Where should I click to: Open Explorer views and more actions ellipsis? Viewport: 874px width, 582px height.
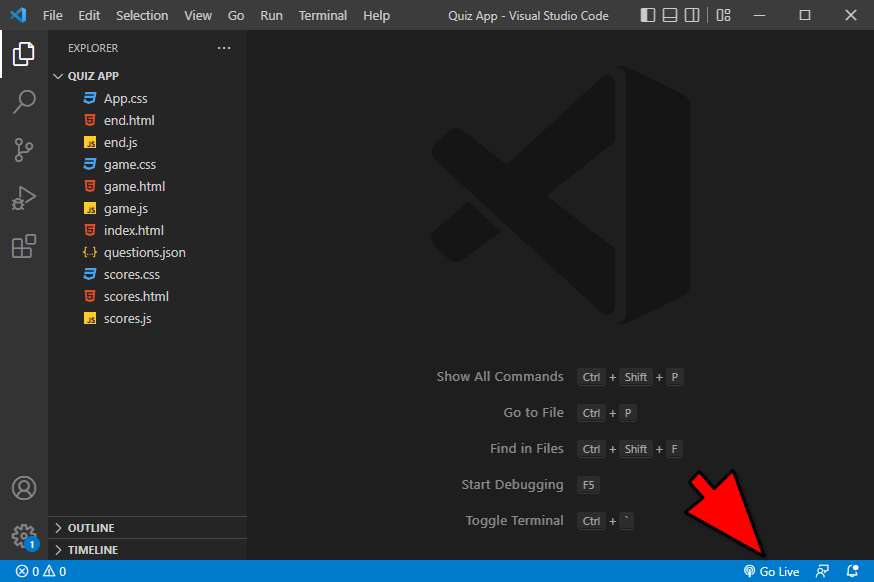coord(224,48)
